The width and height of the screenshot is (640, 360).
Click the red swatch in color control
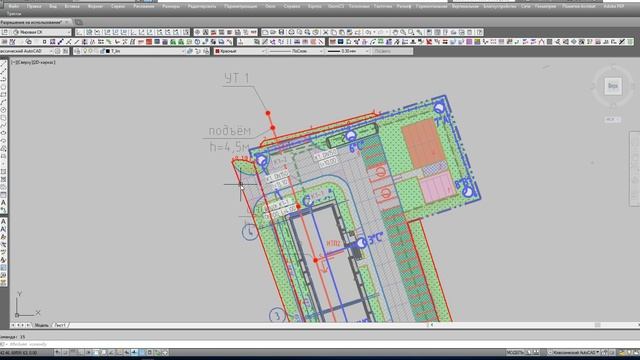coord(218,51)
